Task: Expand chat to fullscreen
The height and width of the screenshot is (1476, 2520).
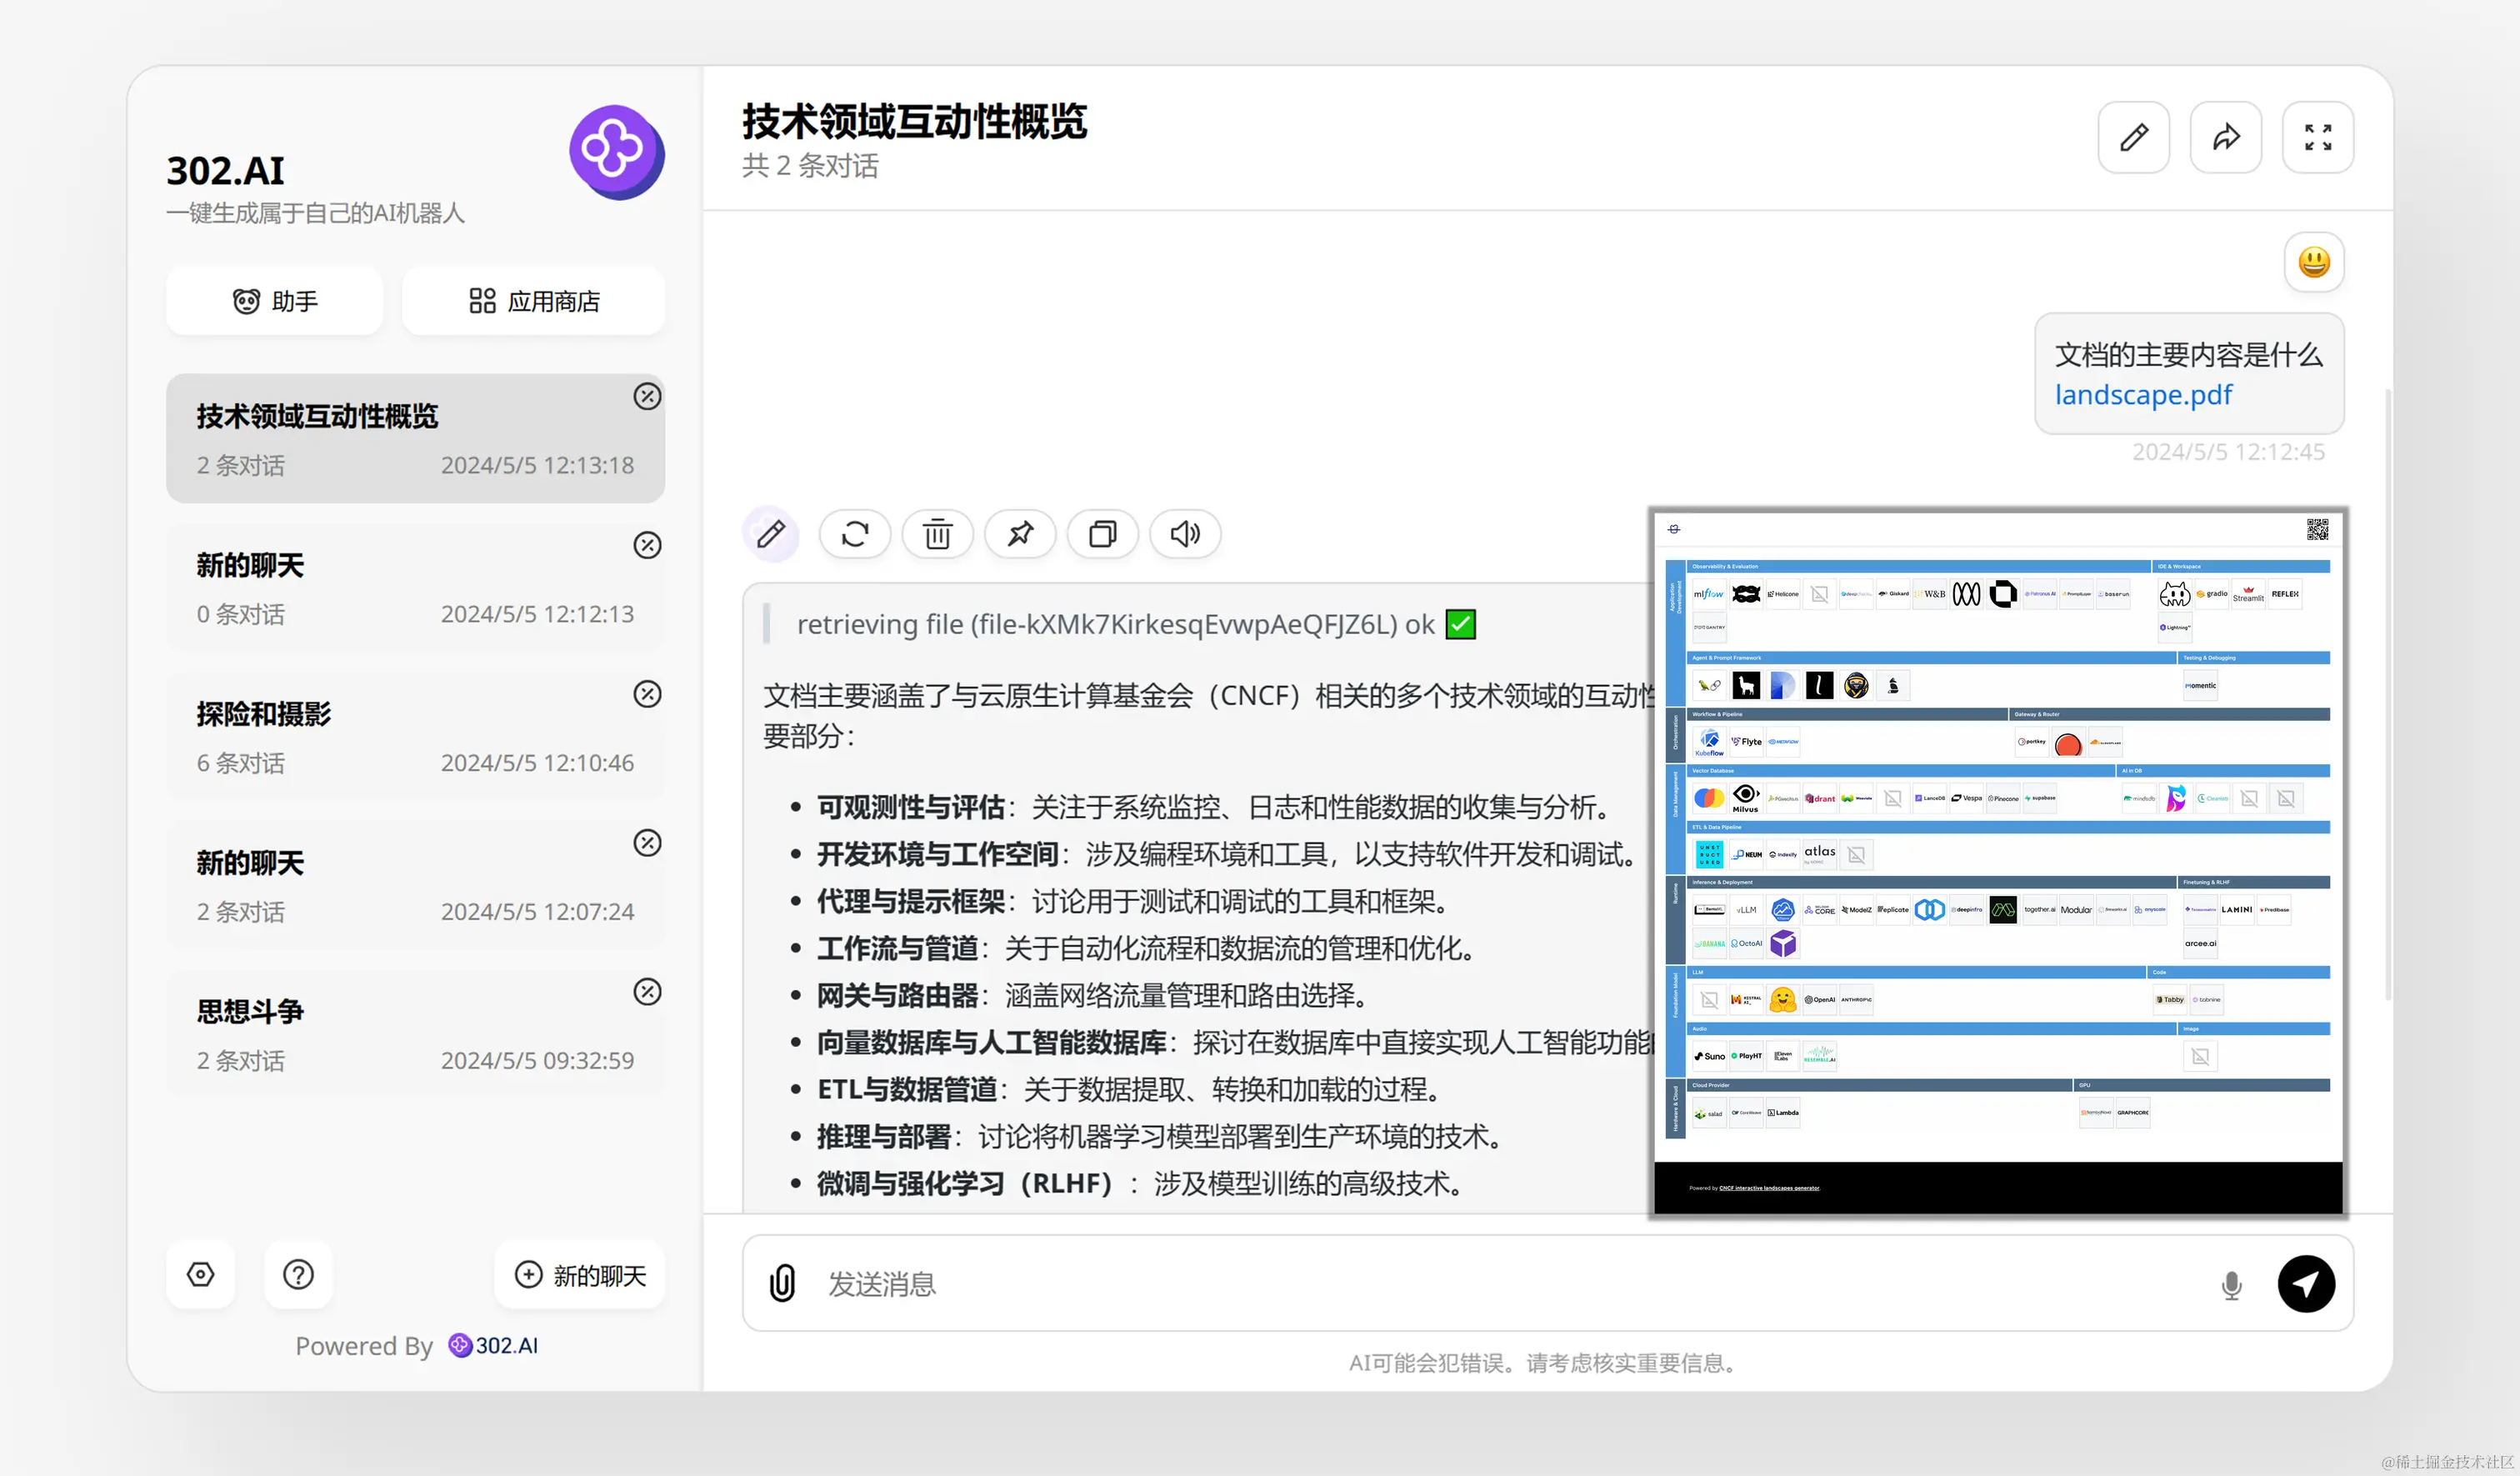Action: (x=2318, y=137)
